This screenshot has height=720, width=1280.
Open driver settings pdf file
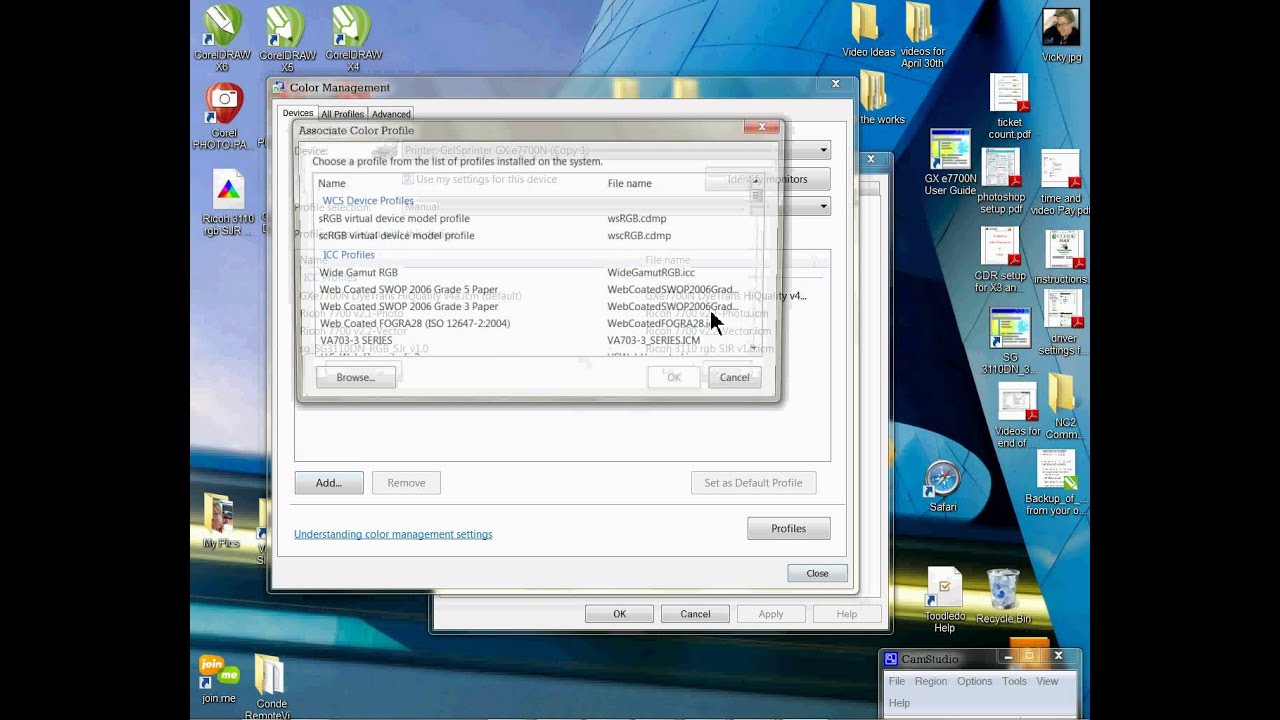coord(1063,322)
